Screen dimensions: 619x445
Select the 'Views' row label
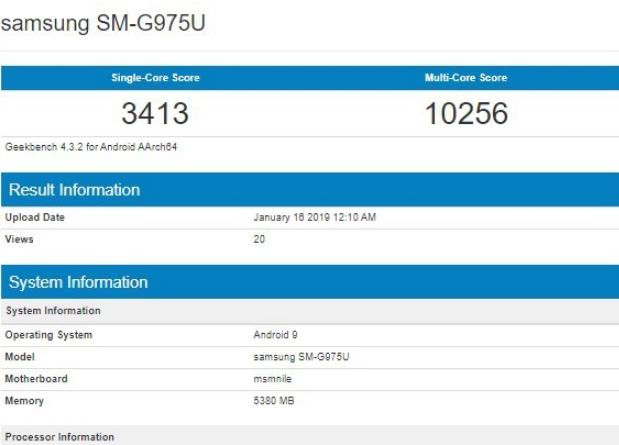pos(19,239)
